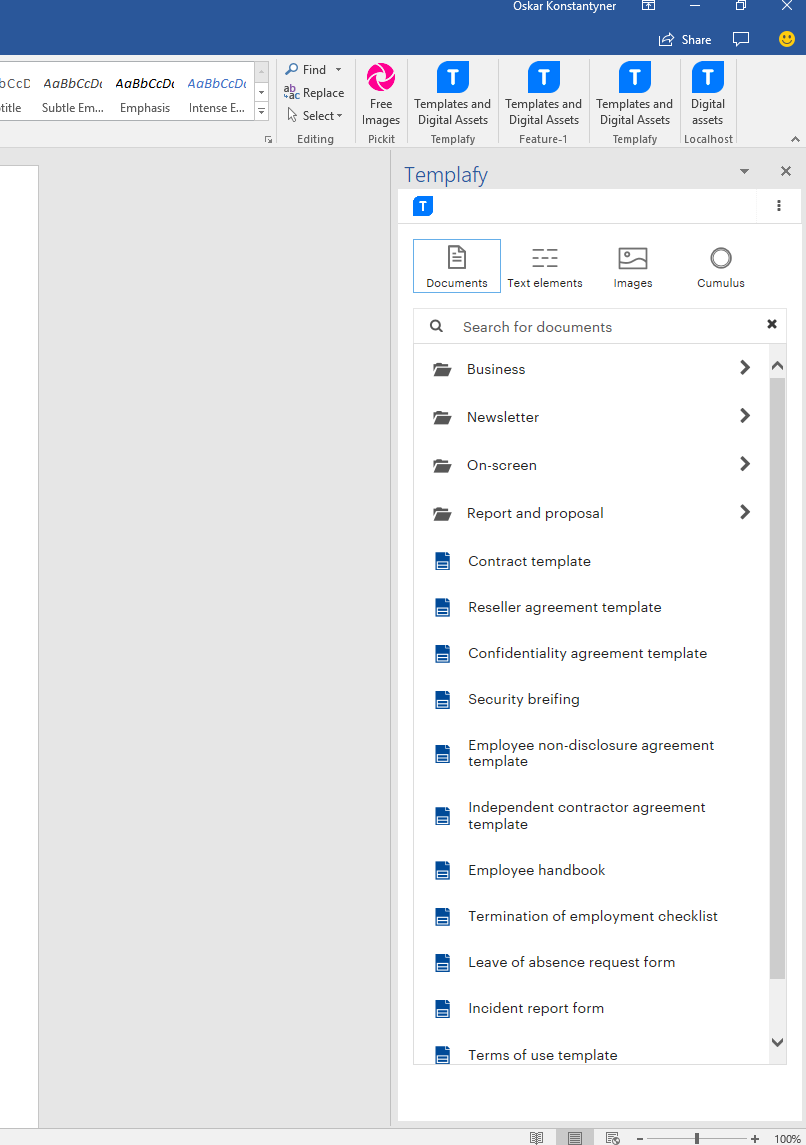Open the Styles pane dialog launcher

(268, 139)
